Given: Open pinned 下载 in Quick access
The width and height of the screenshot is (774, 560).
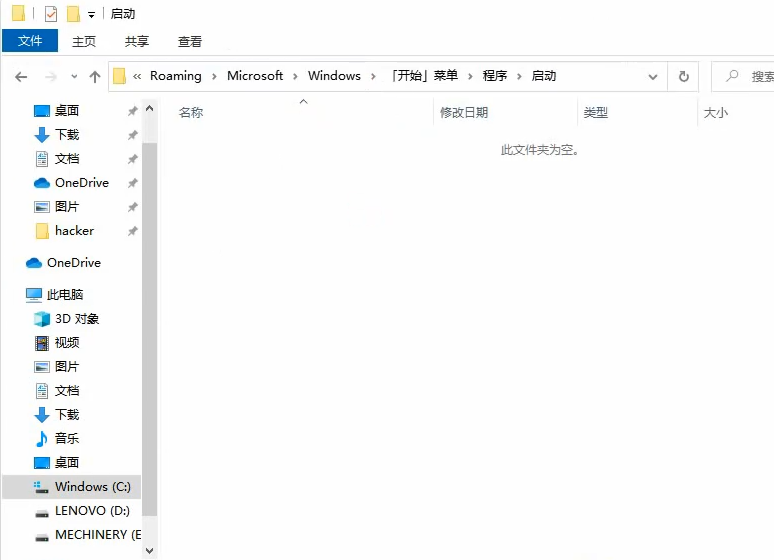Looking at the screenshot, I should click(67, 134).
